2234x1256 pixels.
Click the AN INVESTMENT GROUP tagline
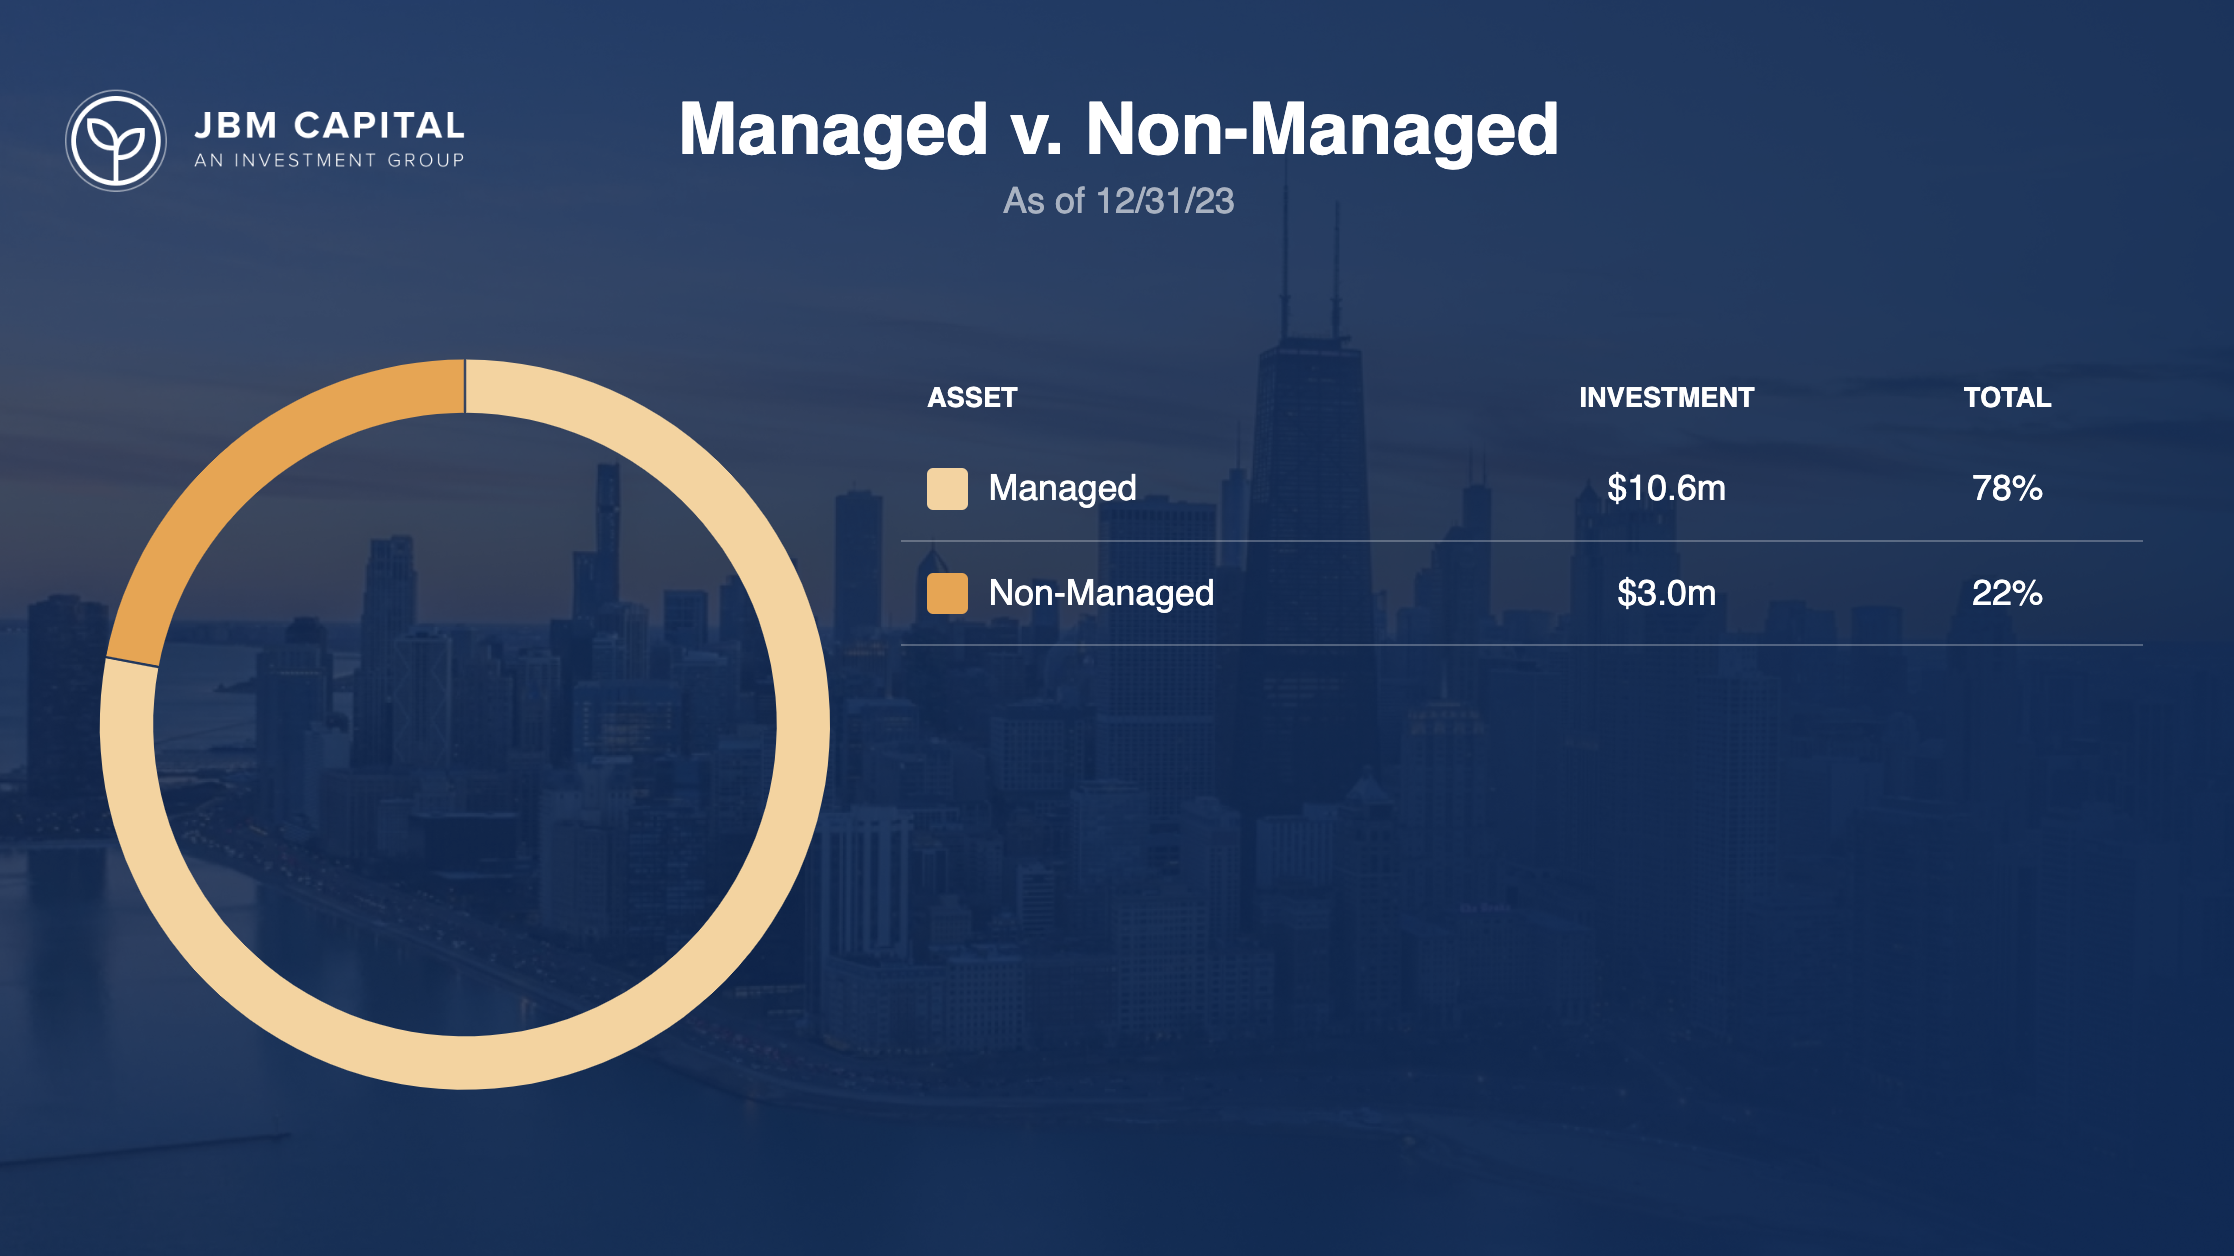click(x=329, y=160)
